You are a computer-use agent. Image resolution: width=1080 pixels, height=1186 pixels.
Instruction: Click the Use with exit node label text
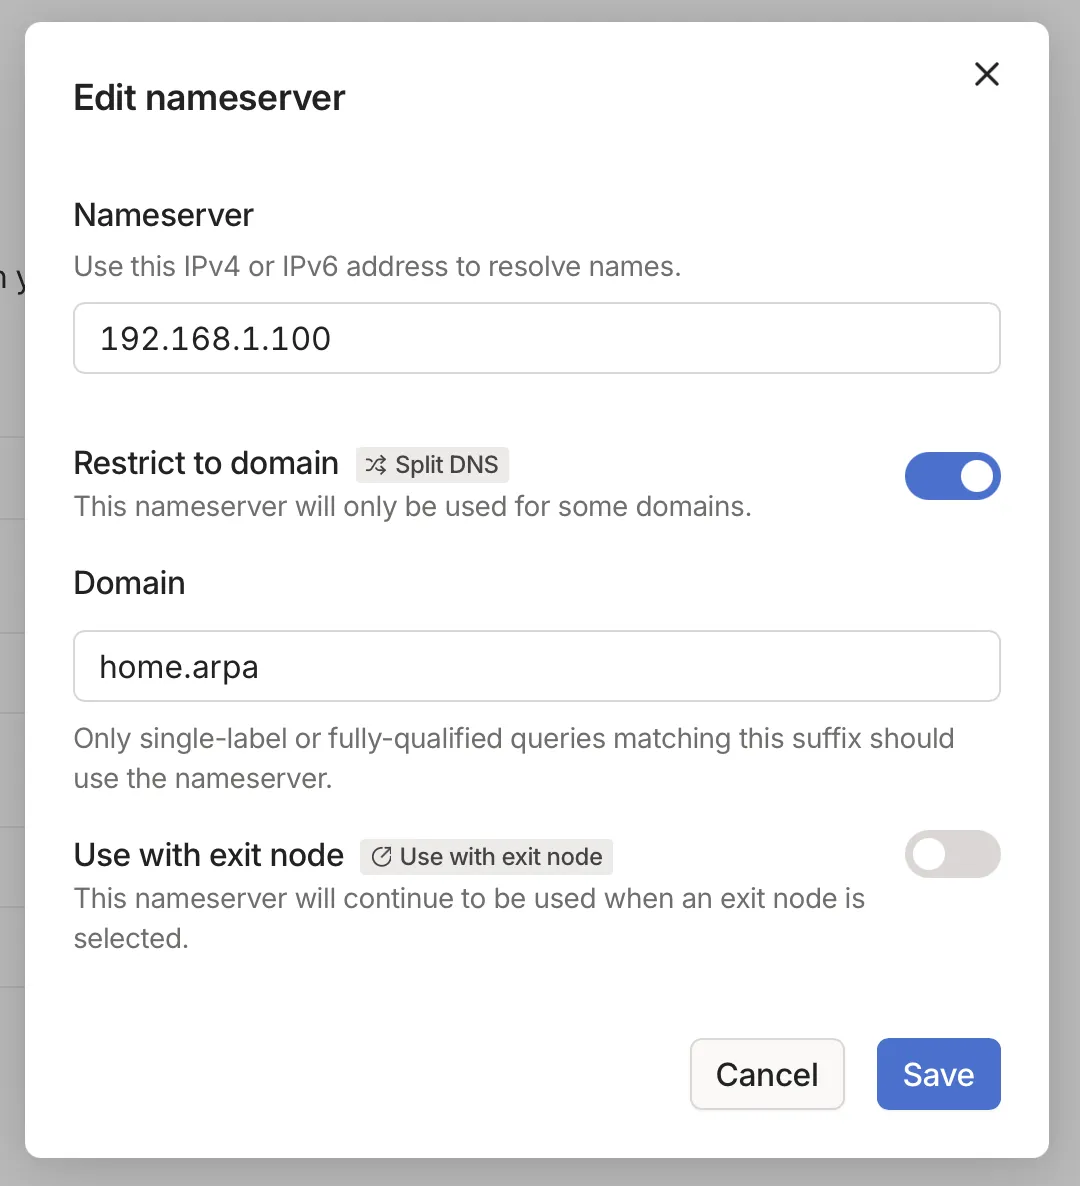click(x=208, y=855)
